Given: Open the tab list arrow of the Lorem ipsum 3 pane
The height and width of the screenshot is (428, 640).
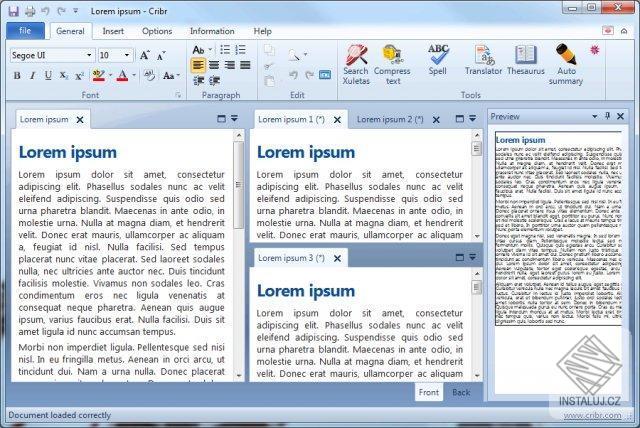Looking at the screenshot, I should click(x=472, y=257).
